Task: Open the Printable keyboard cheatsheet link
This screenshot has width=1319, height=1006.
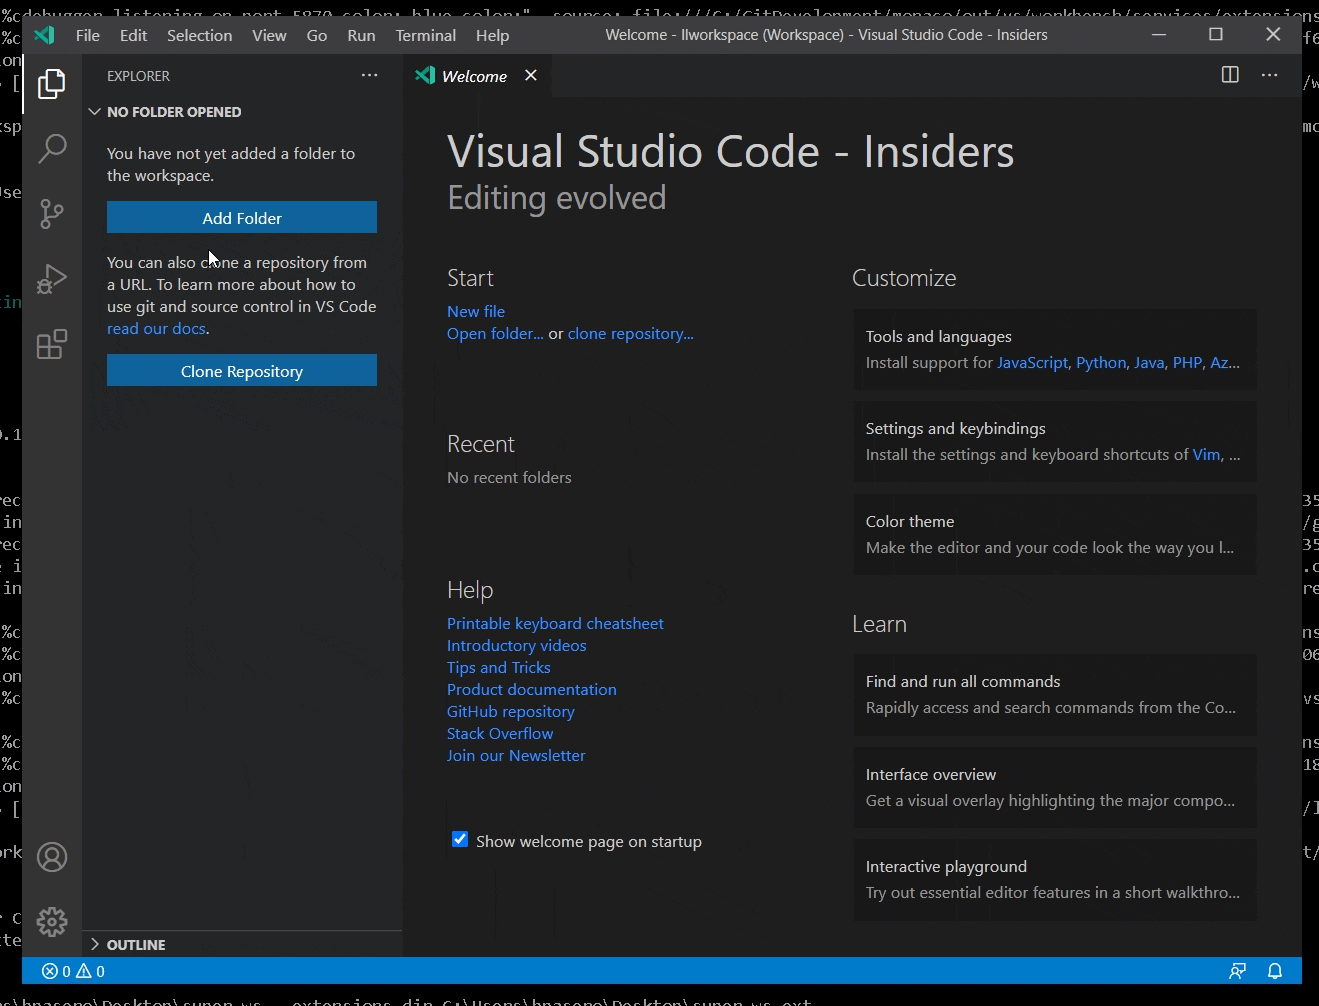Action: pyautogui.click(x=555, y=623)
